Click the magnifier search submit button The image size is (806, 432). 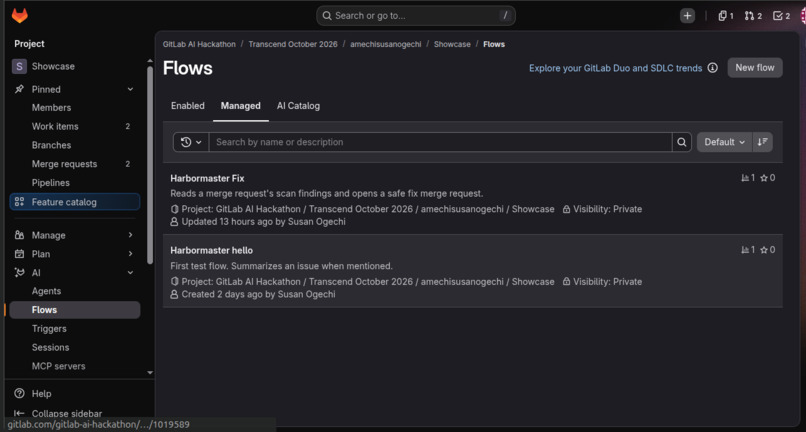click(x=682, y=142)
